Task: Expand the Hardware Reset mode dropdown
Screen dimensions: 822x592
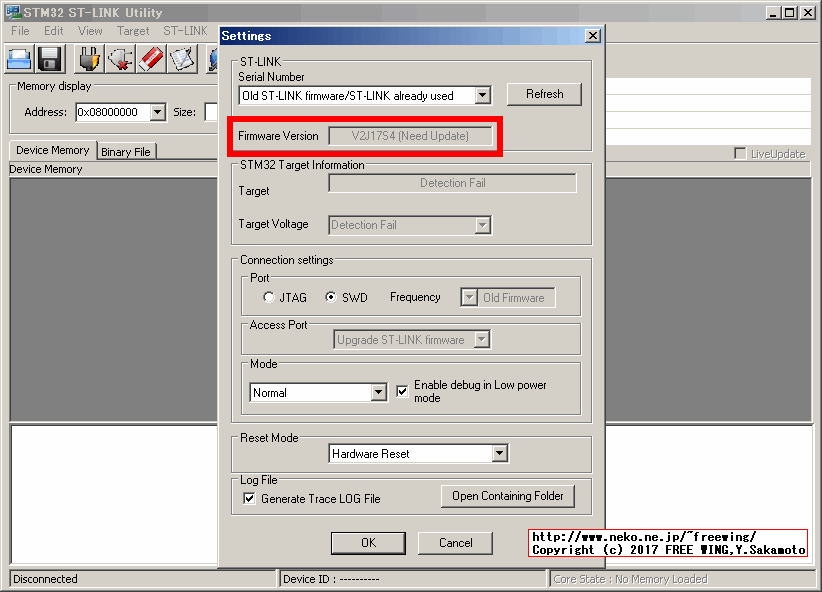Action: click(500, 453)
